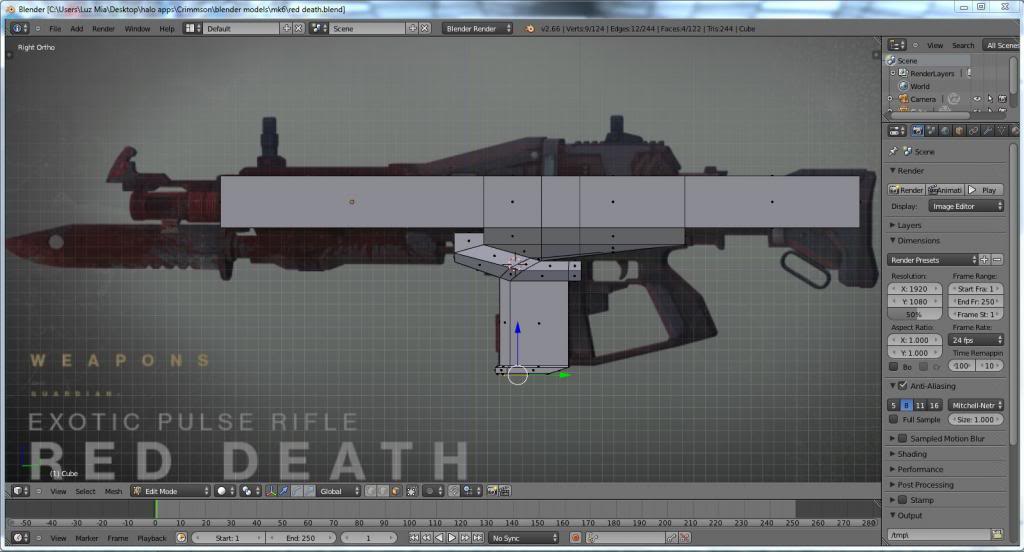The height and width of the screenshot is (552, 1024).
Task: Open viewport shading sphere selector
Action: click(x=225, y=491)
